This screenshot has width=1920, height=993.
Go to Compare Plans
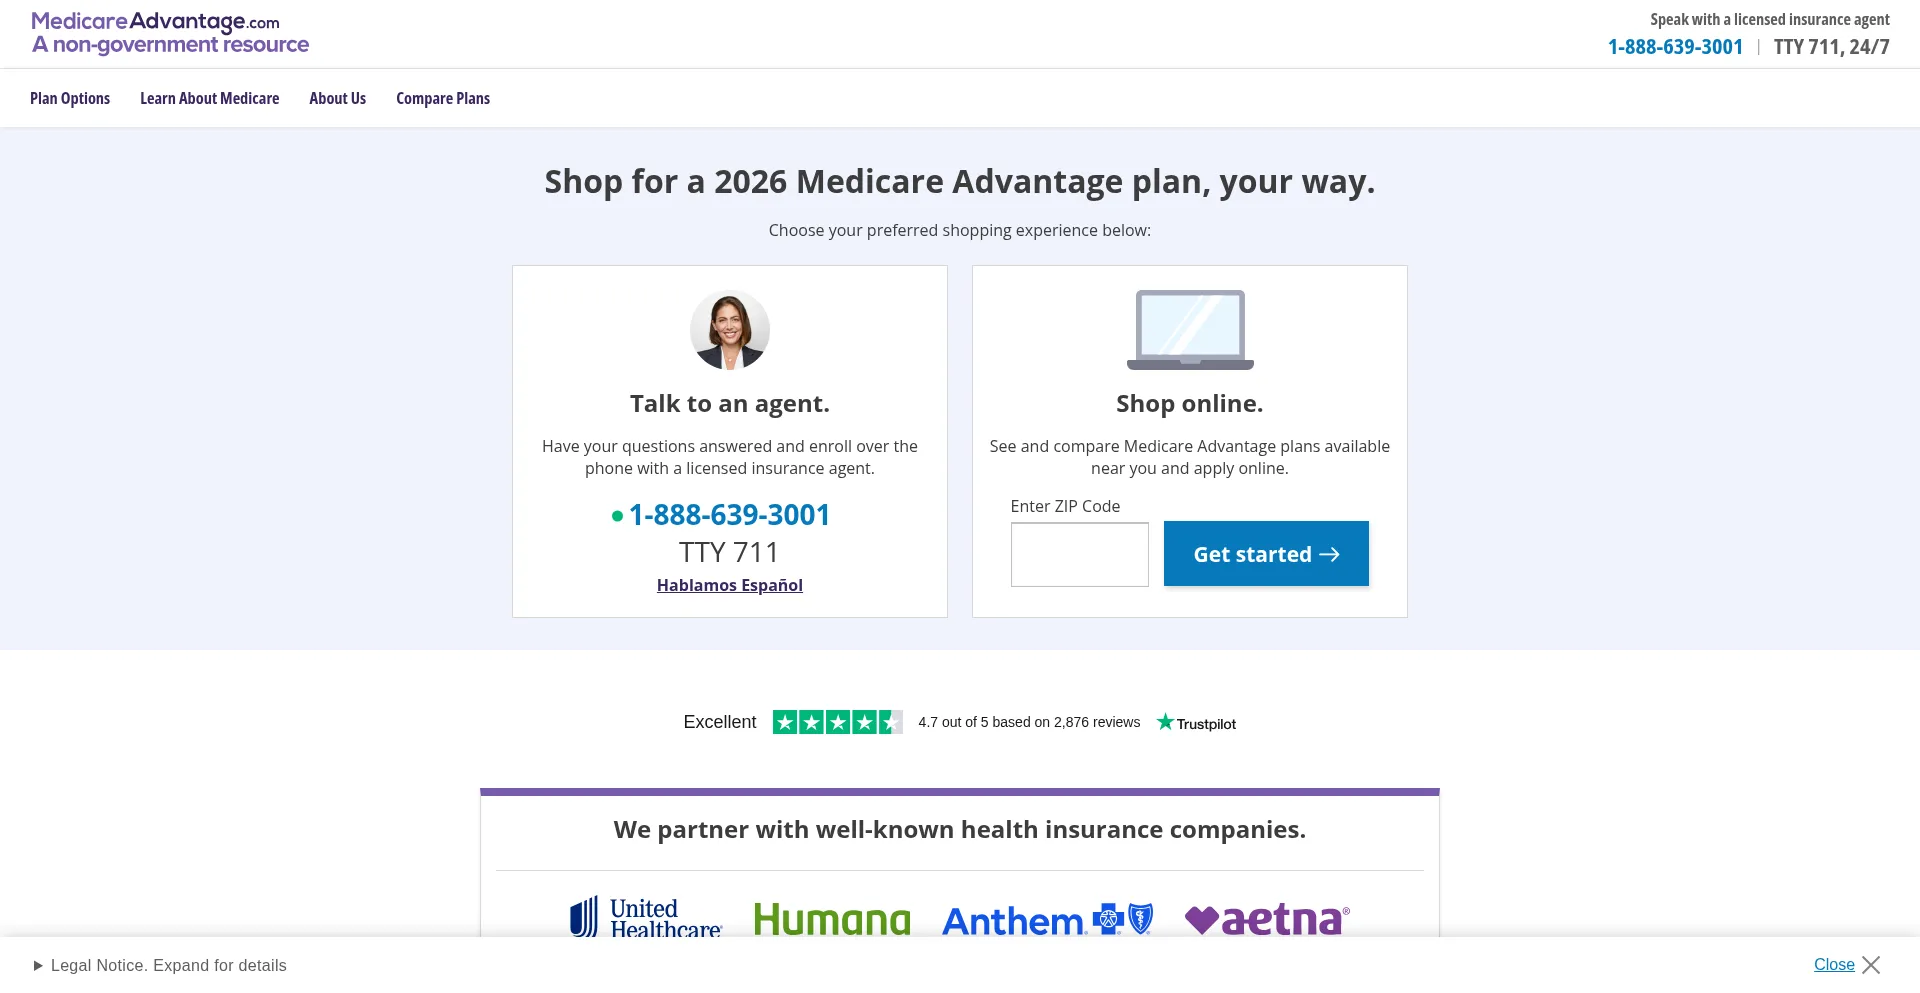[443, 98]
